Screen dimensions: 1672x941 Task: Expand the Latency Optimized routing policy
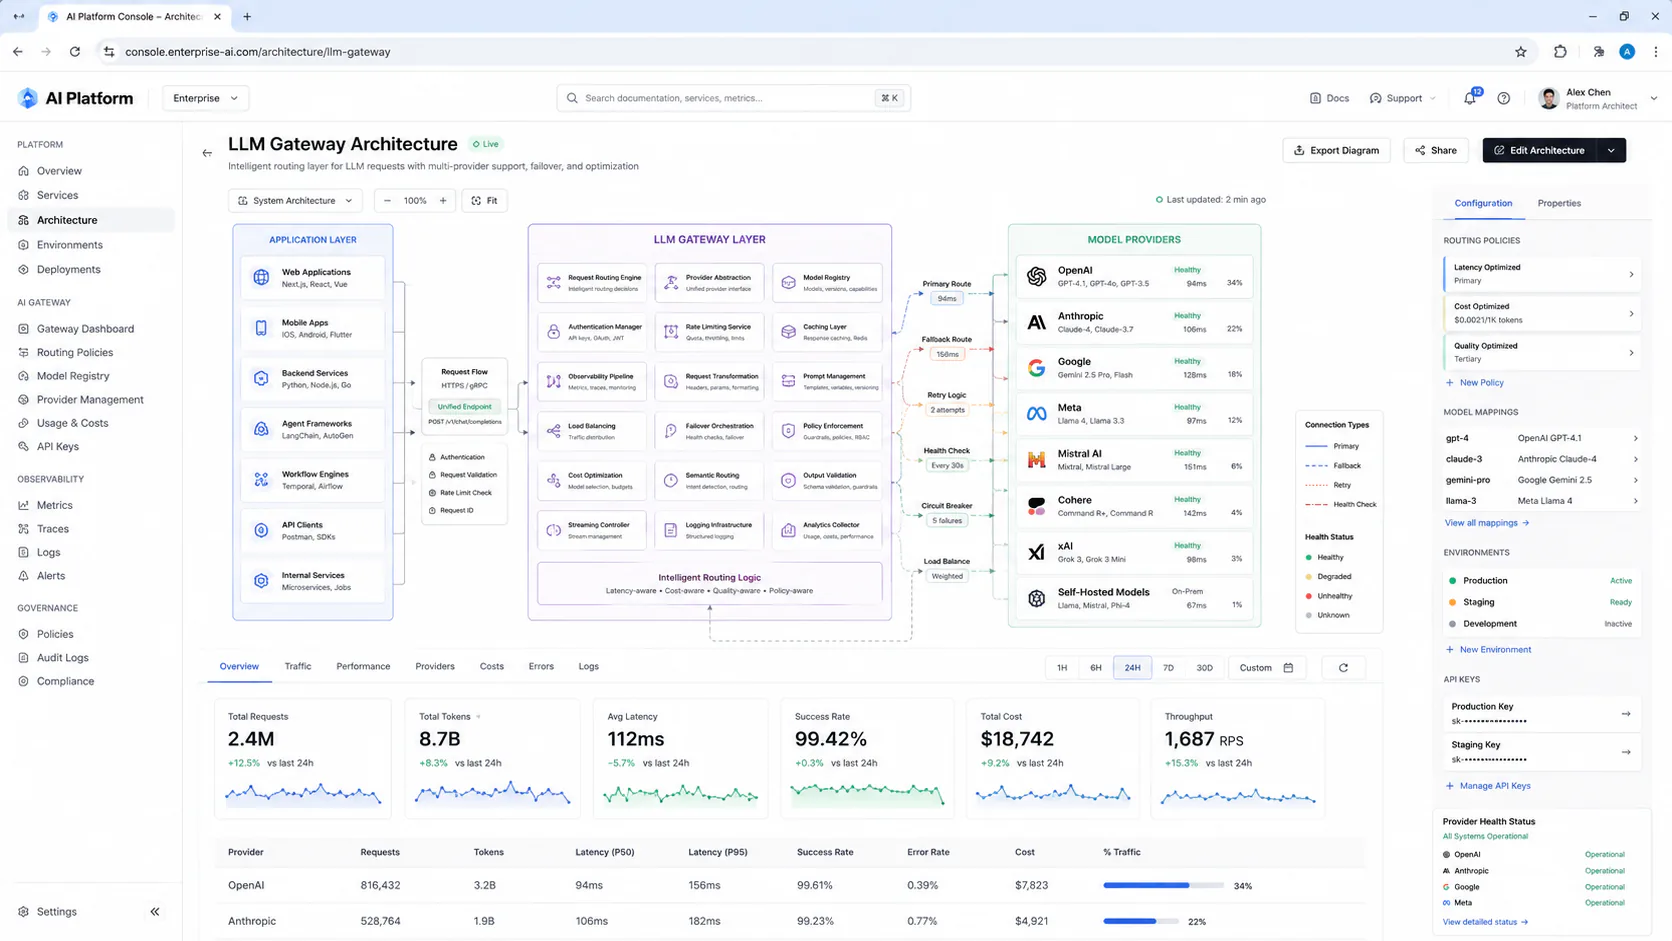coord(1541,274)
